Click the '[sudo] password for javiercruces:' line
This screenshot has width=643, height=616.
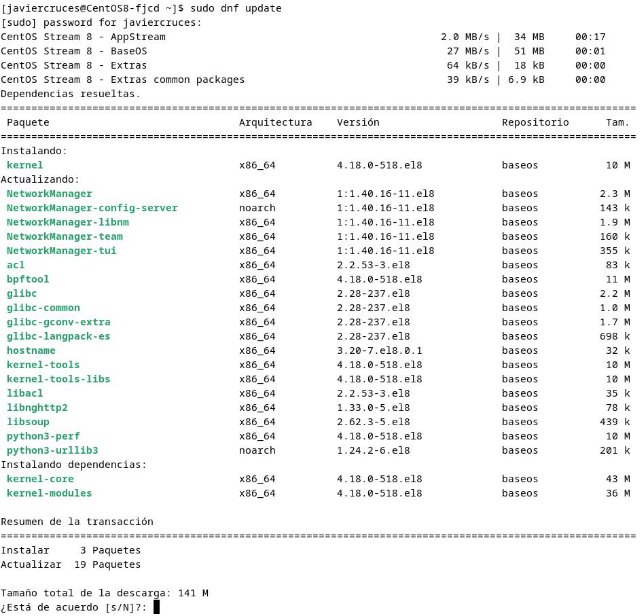tap(101, 23)
